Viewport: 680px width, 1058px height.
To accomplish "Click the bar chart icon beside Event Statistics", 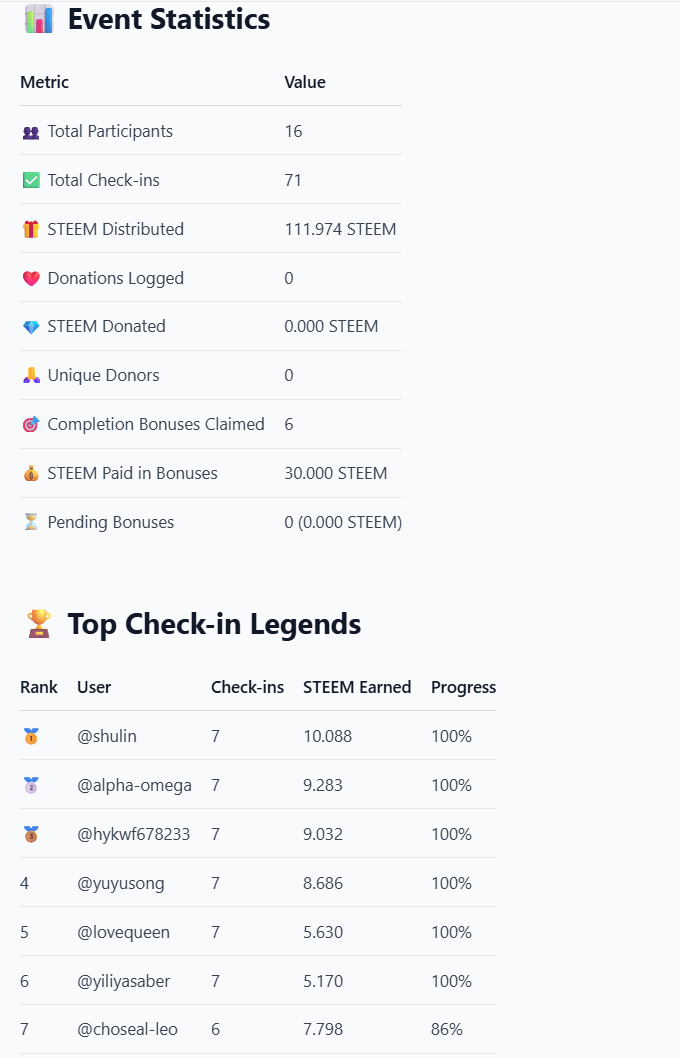I will point(39,19).
